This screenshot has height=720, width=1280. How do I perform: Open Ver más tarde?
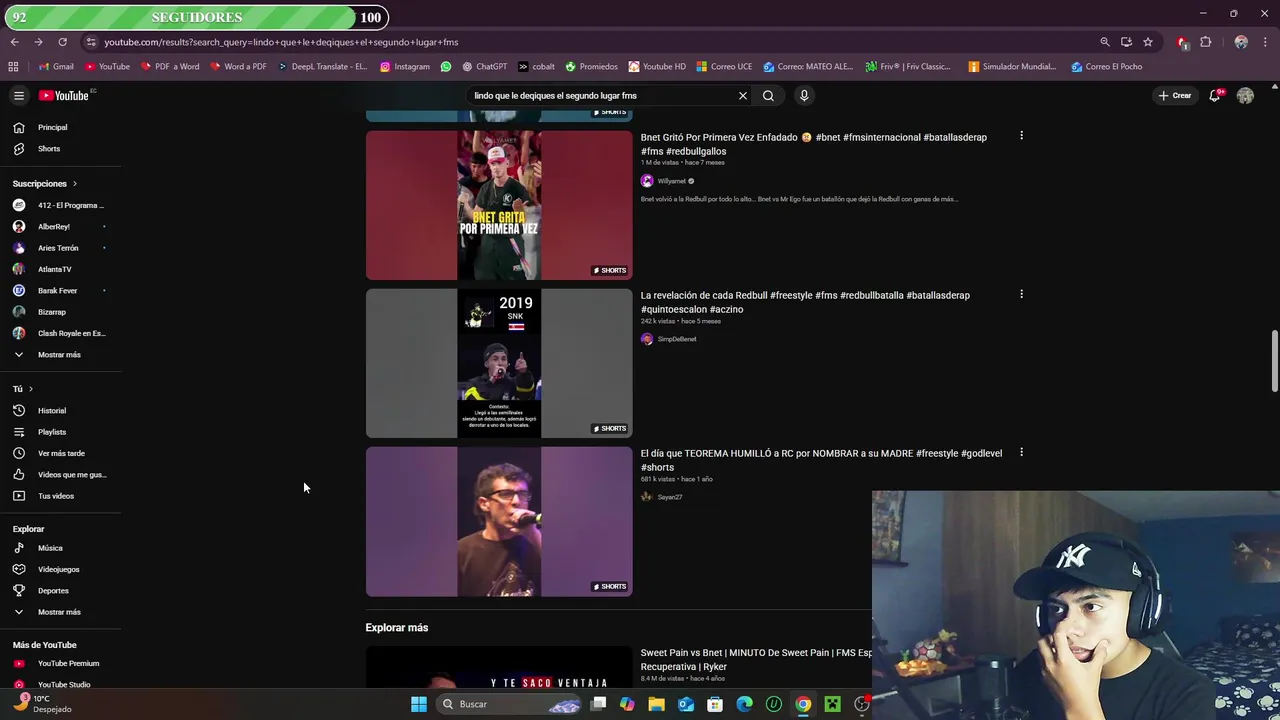(x=60, y=453)
